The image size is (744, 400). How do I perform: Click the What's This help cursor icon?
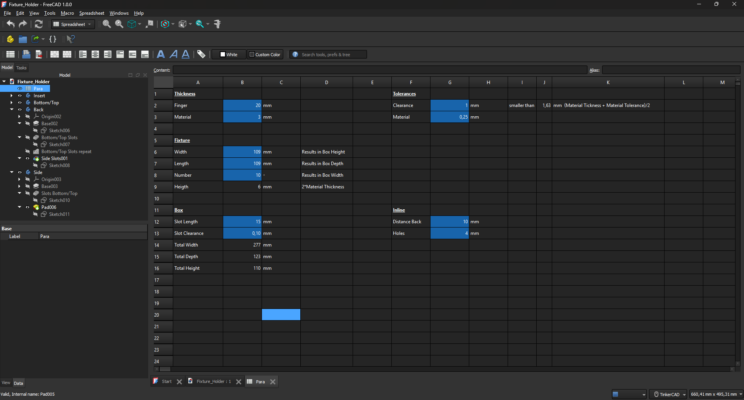click(x=70, y=39)
